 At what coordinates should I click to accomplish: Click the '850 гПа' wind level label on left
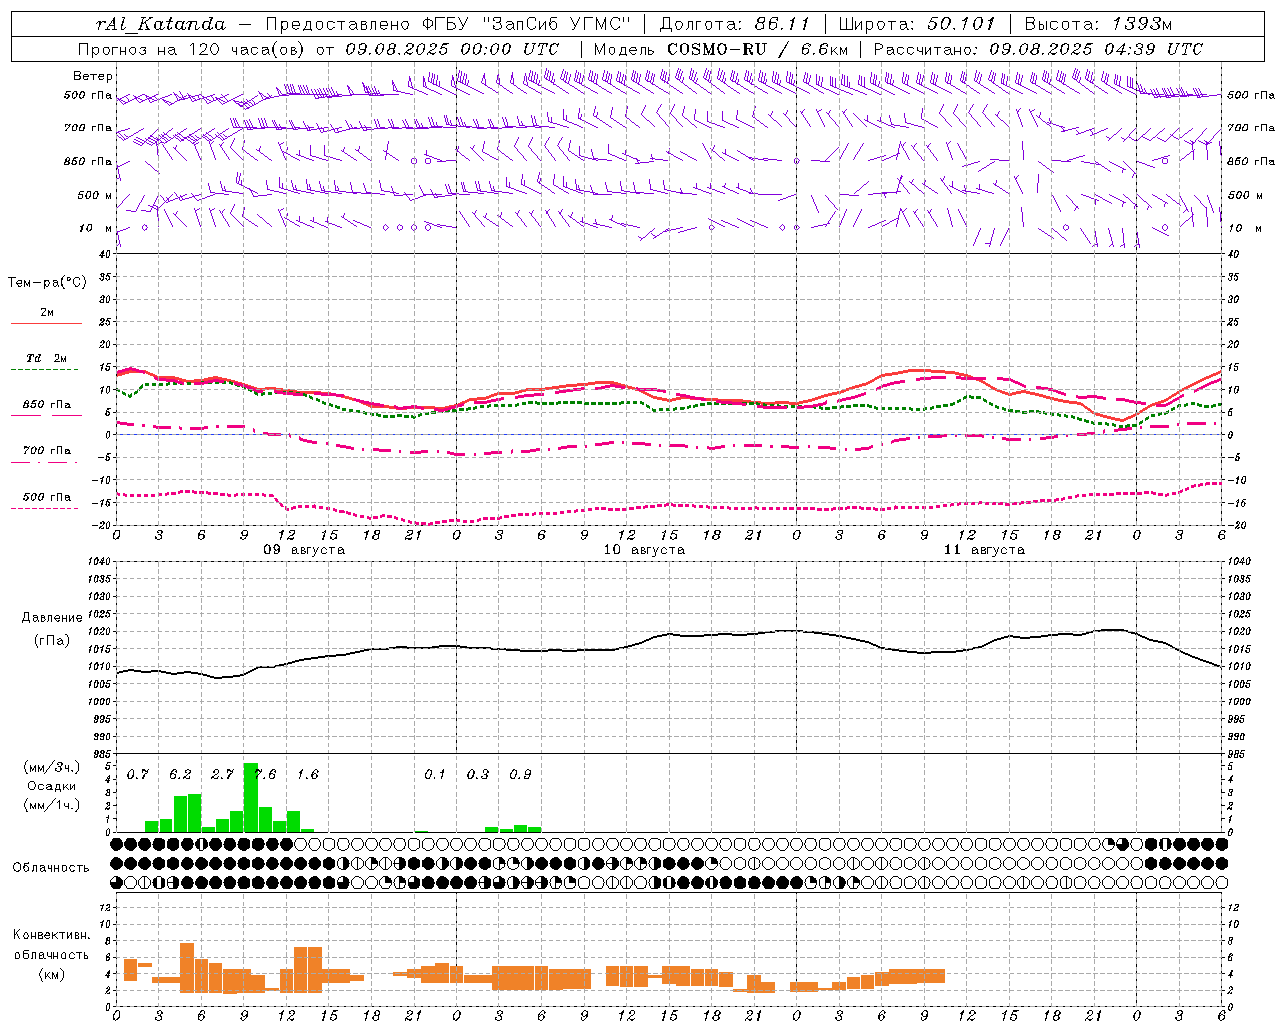[x=88, y=161]
